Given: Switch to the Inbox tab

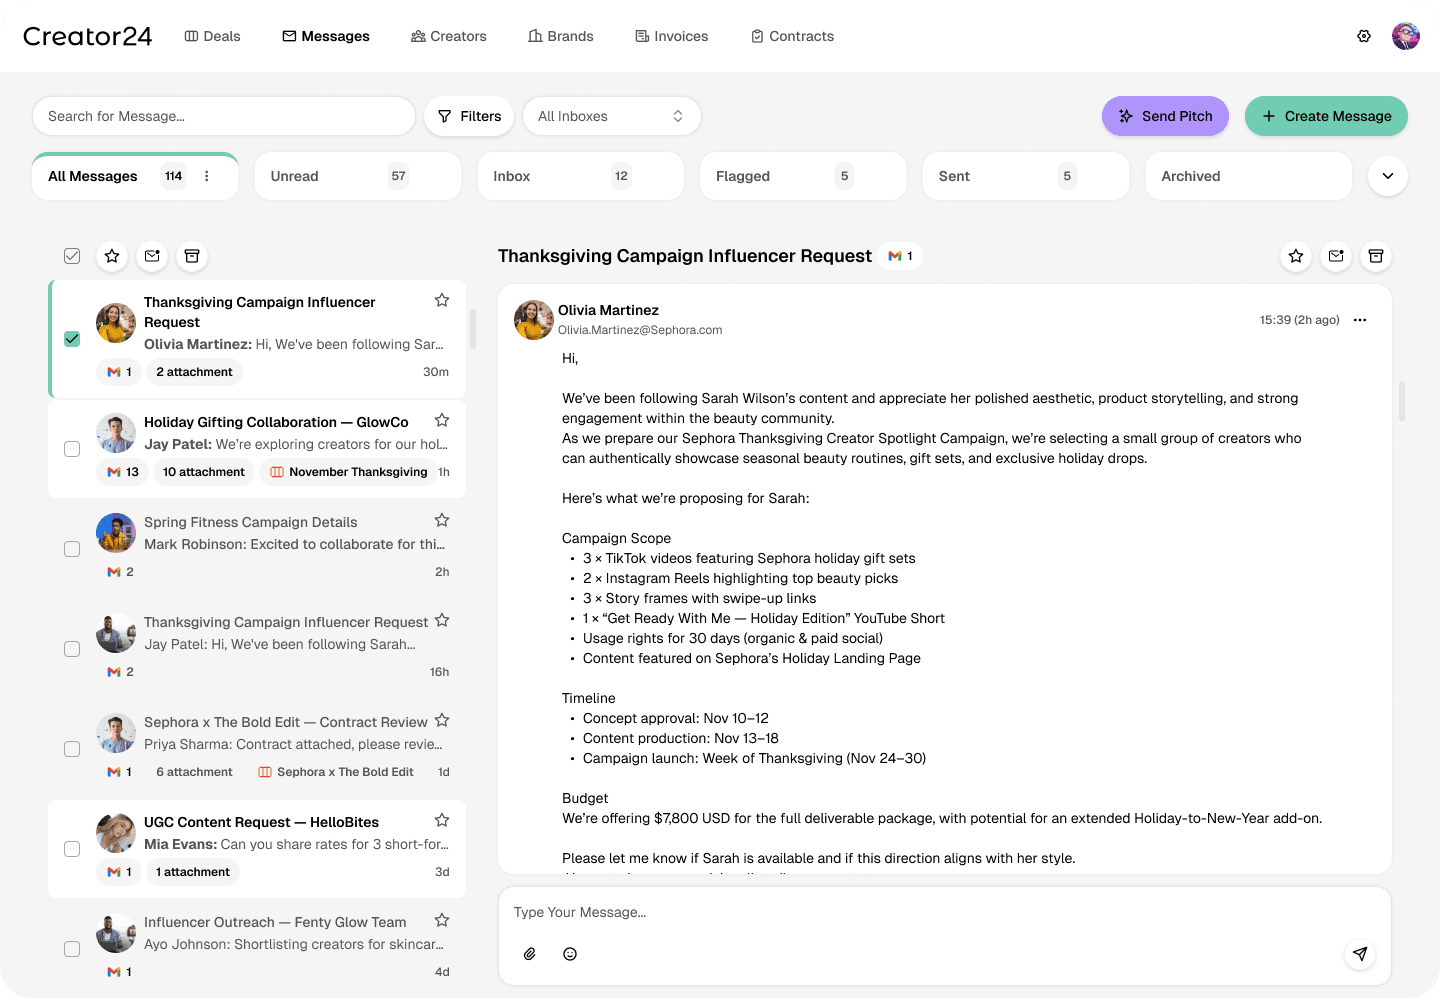Looking at the screenshot, I should click(x=581, y=176).
